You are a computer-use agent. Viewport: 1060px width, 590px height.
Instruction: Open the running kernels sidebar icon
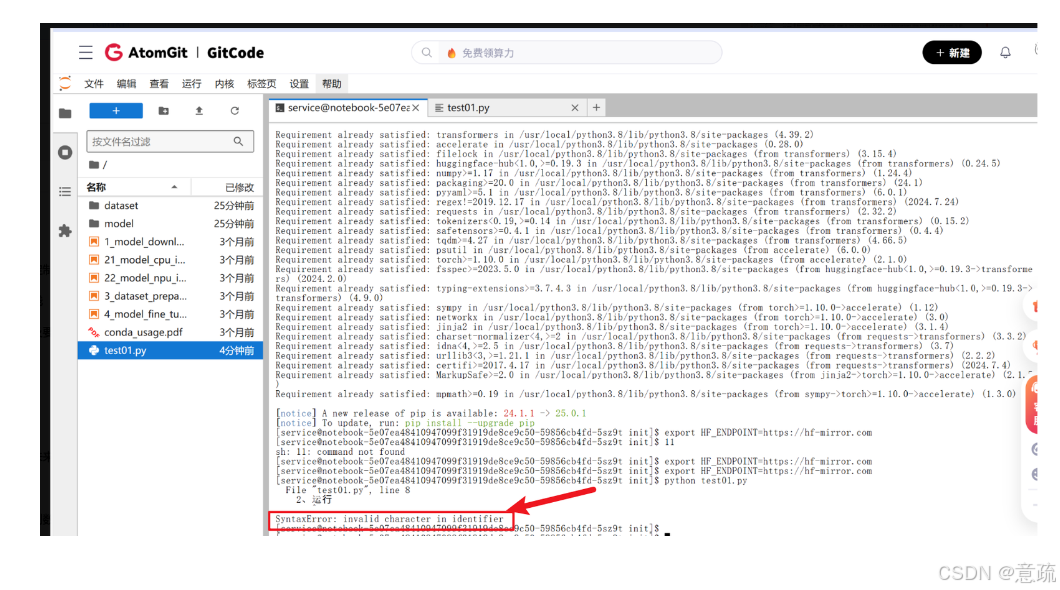point(65,152)
